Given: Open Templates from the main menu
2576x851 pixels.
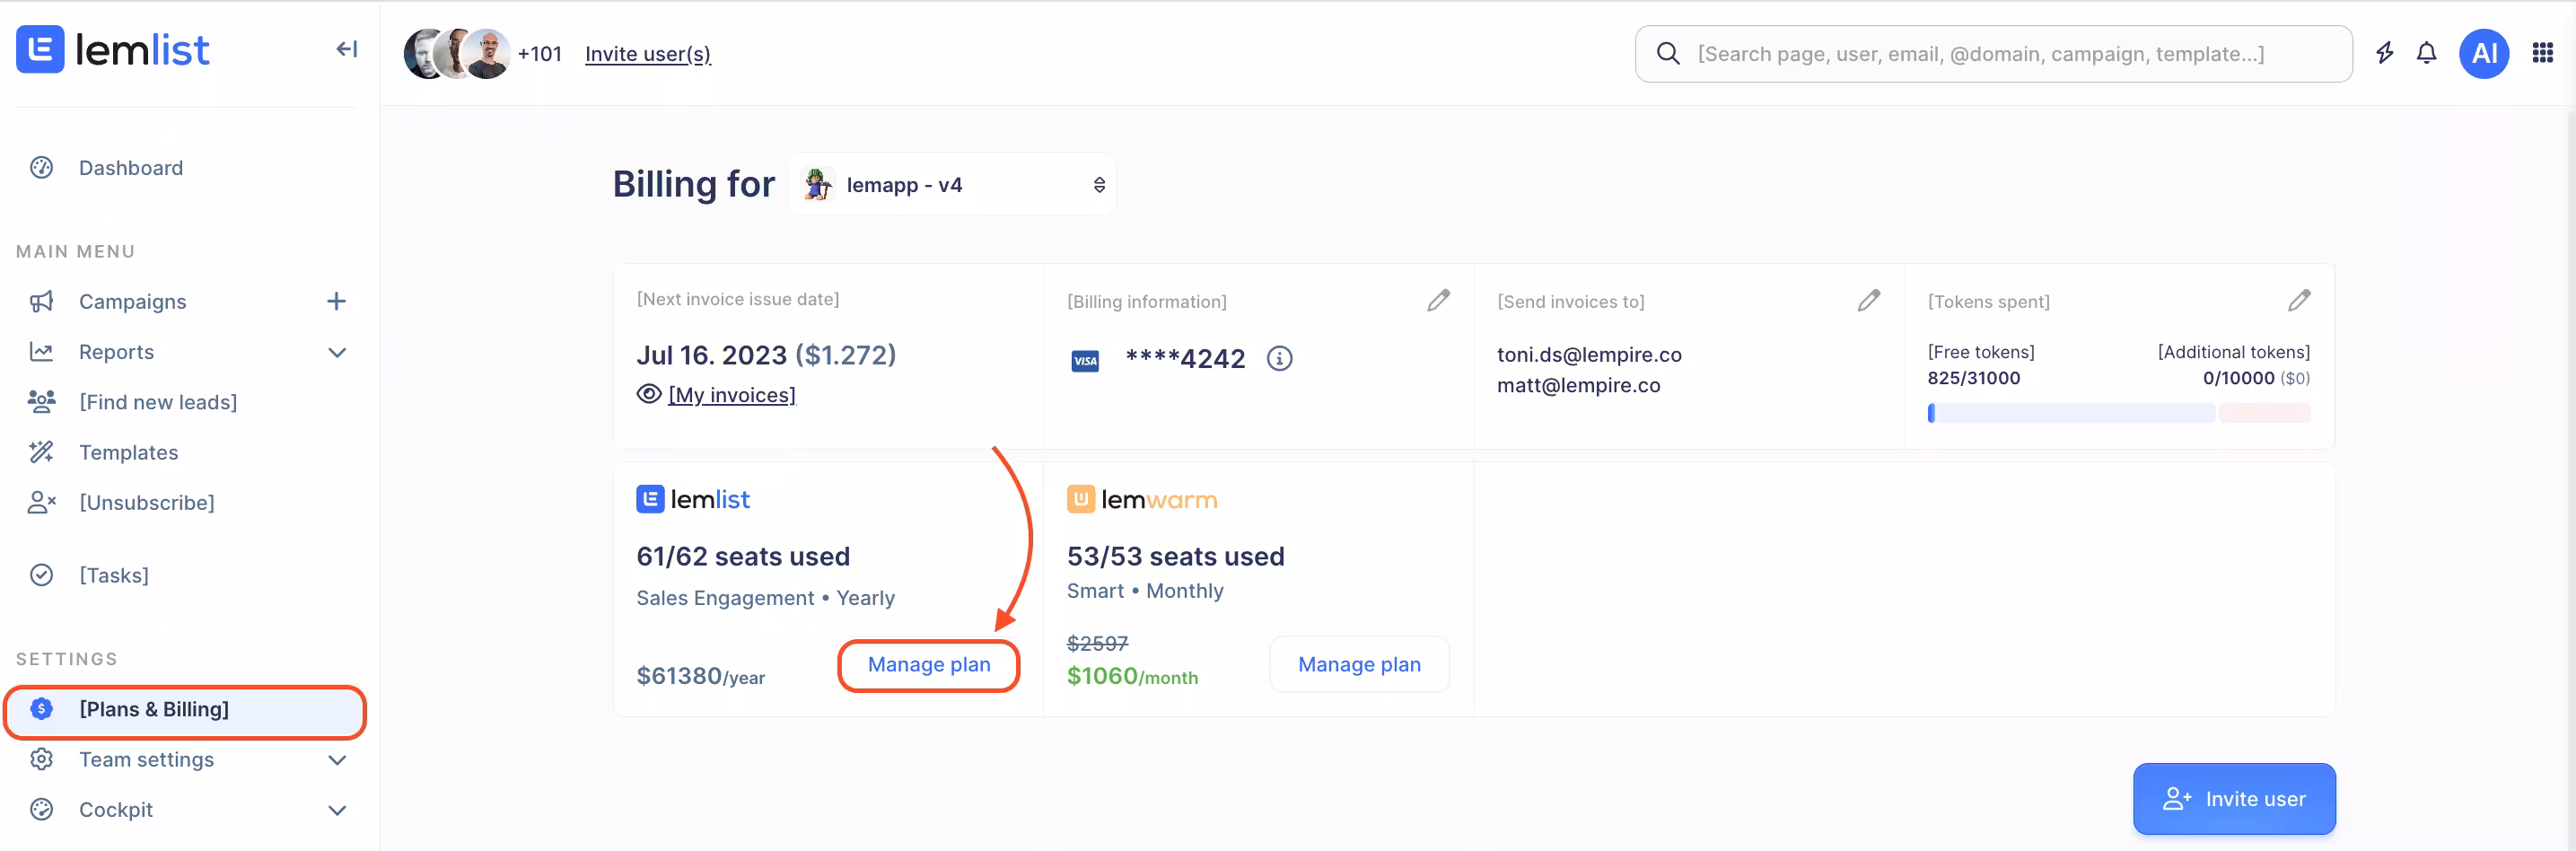Looking at the screenshot, I should pos(128,452).
